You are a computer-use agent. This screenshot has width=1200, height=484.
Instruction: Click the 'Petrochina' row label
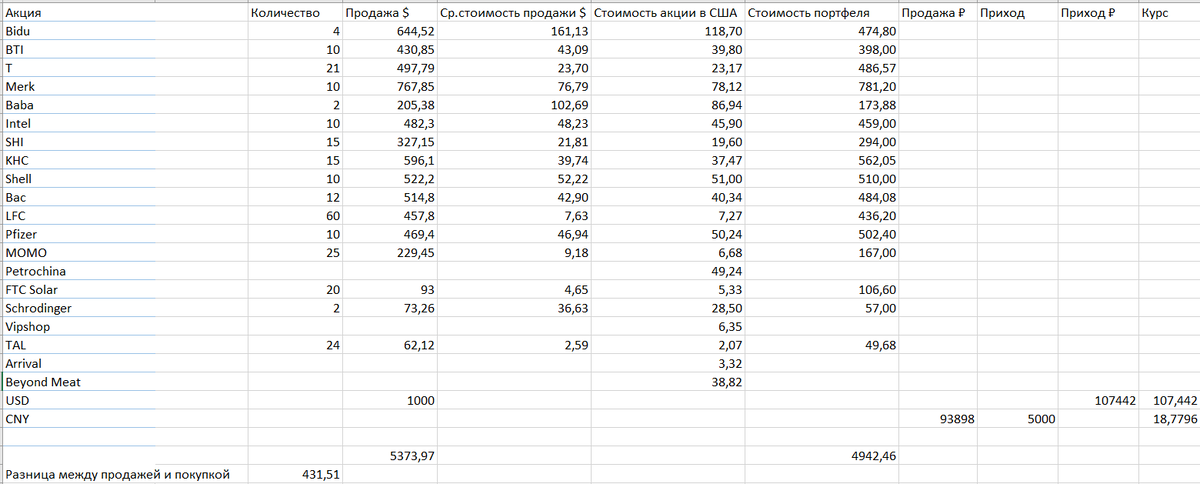point(124,270)
